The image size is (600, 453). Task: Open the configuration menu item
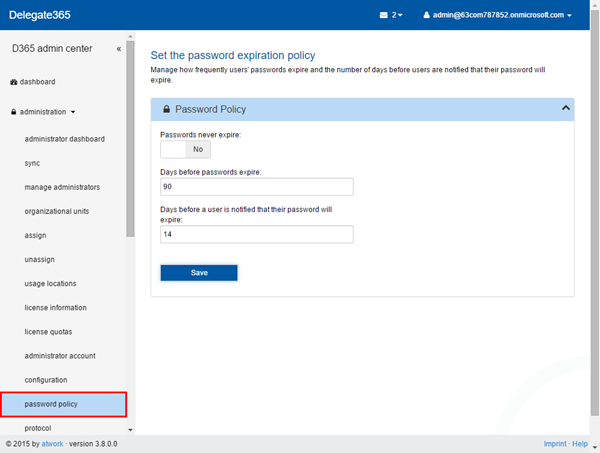tap(46, 380)
